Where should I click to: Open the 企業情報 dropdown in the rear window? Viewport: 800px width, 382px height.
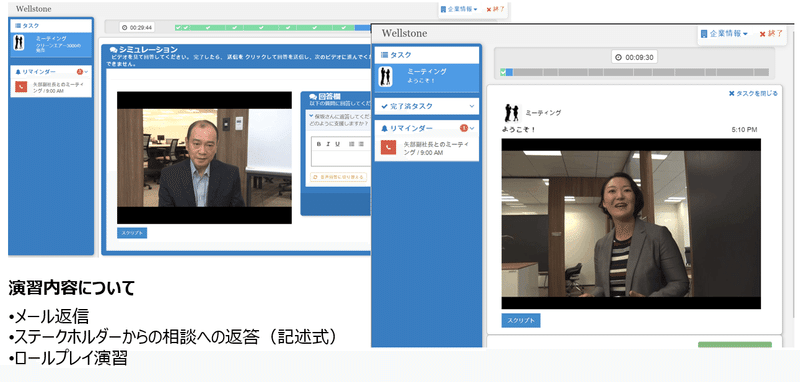tap(459, 9)
